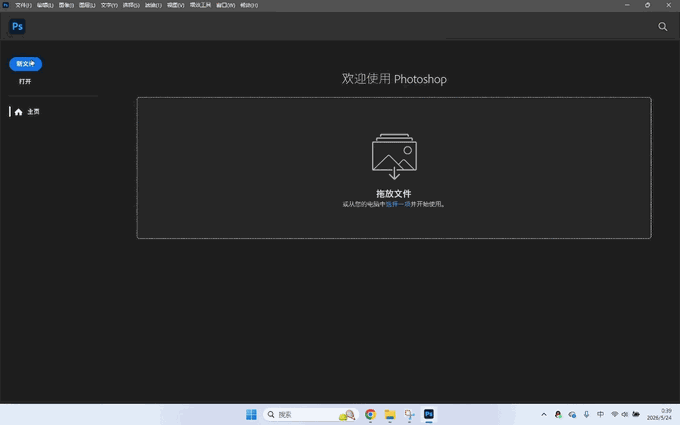Image resolution: width=680 pixels, height=425 pixels.
Task: Click the blue 新文件 button
Action: pos(26,64)
